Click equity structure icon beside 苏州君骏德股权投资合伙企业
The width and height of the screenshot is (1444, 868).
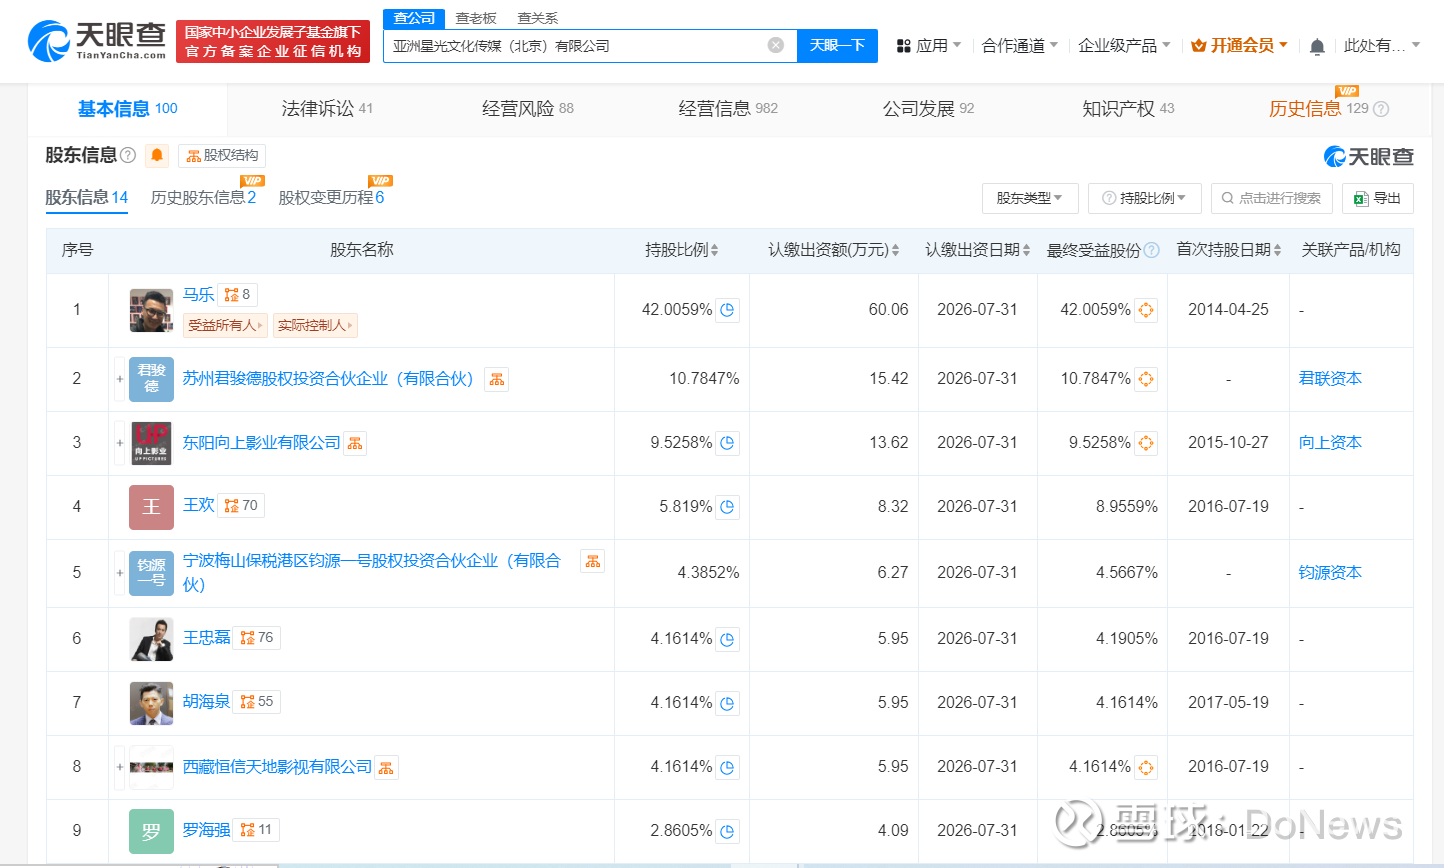pos(496,379)
